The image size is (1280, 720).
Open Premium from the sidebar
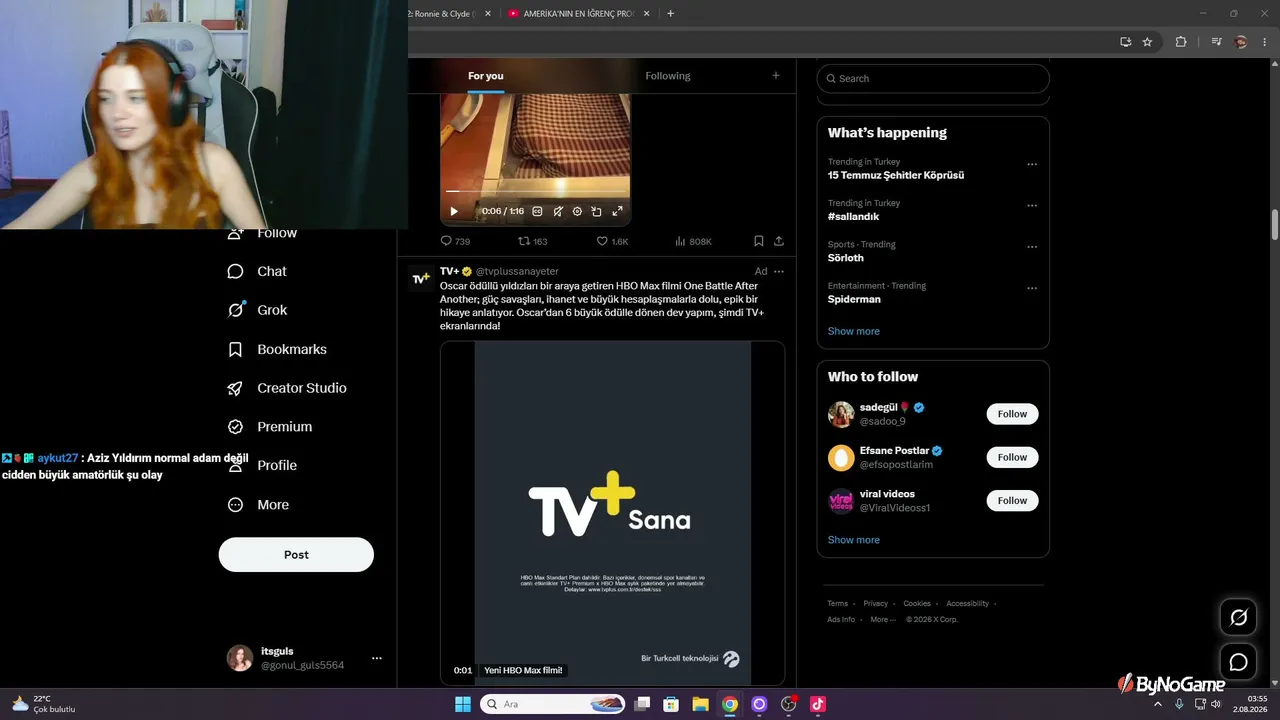270,426
